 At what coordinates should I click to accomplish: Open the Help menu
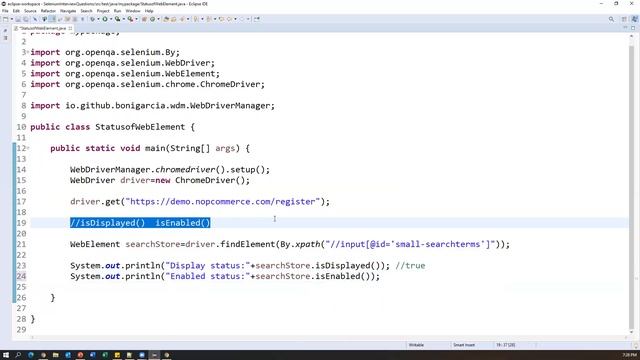point(149,11)
